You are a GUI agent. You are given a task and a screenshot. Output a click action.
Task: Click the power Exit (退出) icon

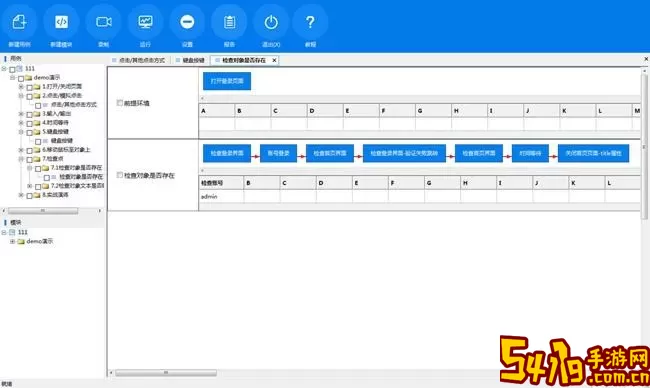pyautogui.click(x=271, y=22)
